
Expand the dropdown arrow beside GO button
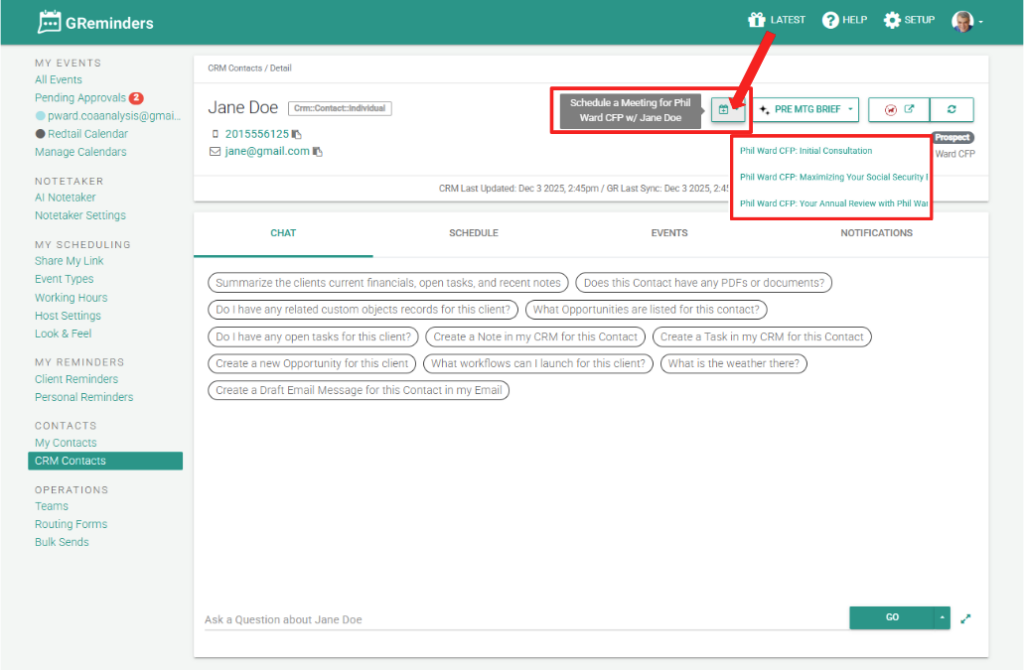[942, 618]
